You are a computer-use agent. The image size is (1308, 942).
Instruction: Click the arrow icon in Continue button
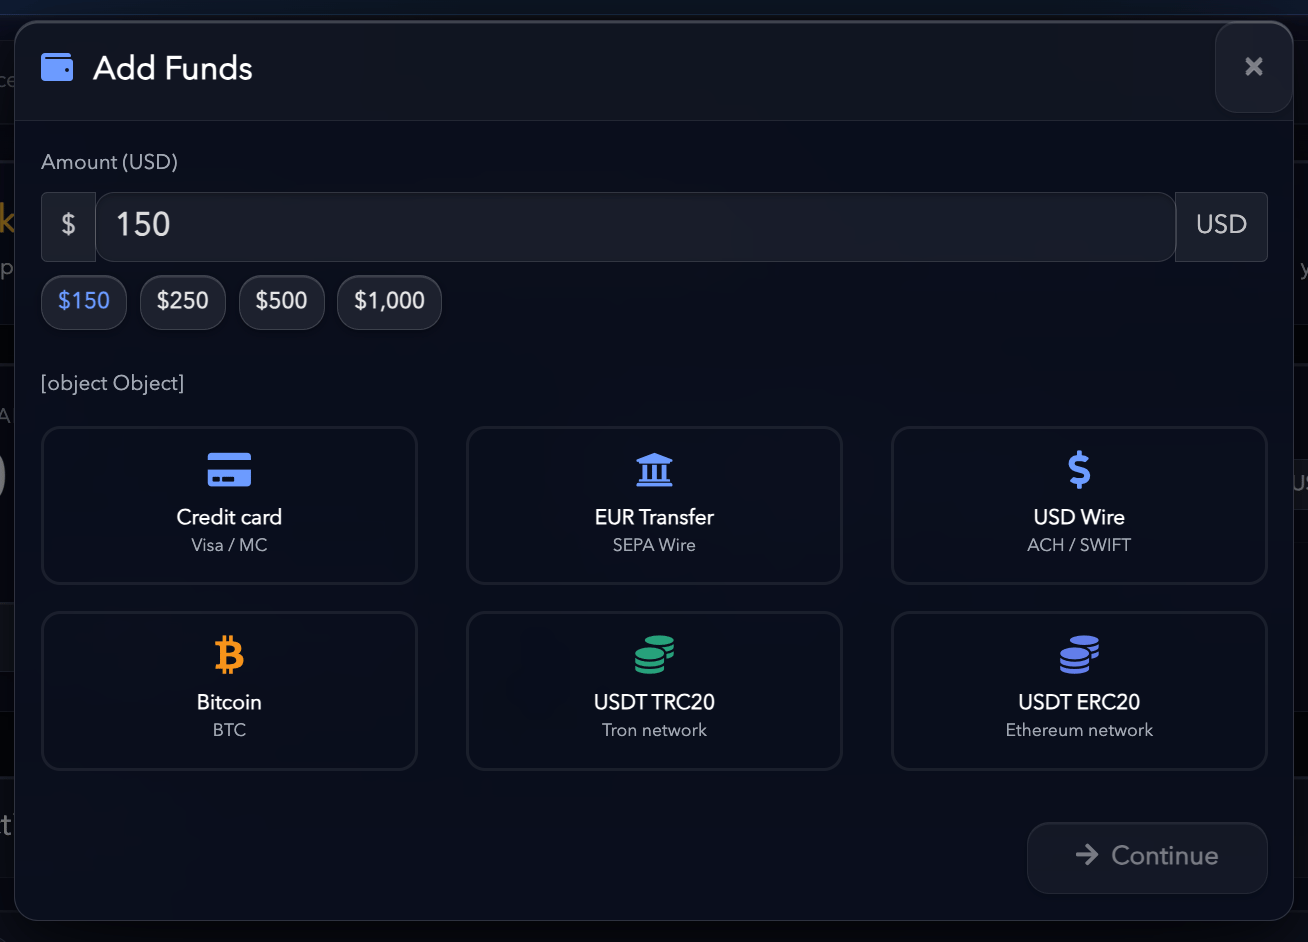coord(1087,855)
